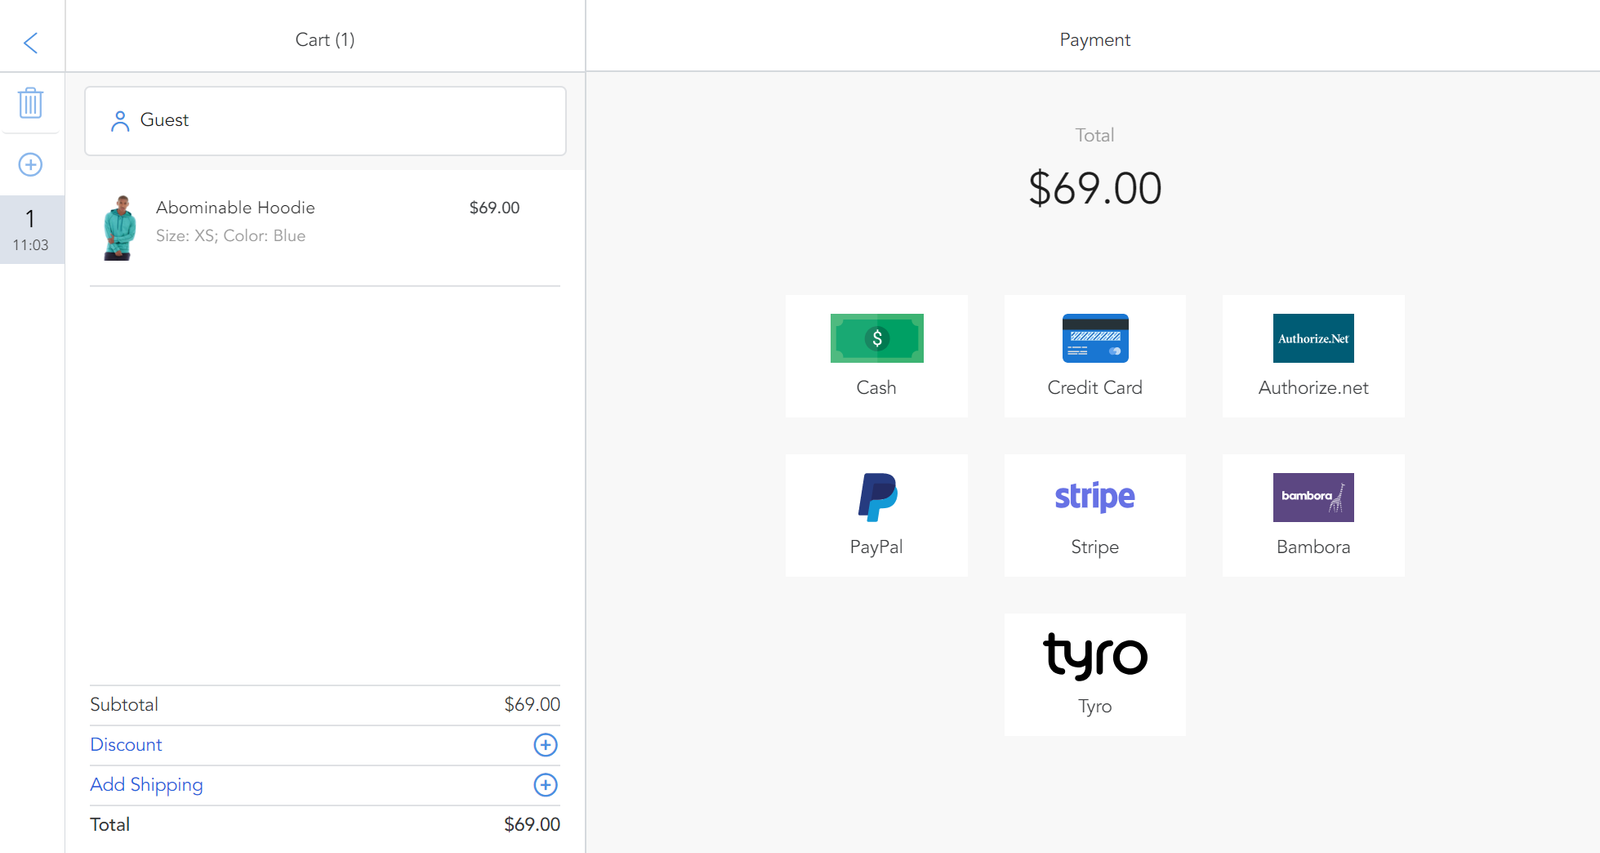
Task: Choose Cash payment method
Action: (876, 356)
